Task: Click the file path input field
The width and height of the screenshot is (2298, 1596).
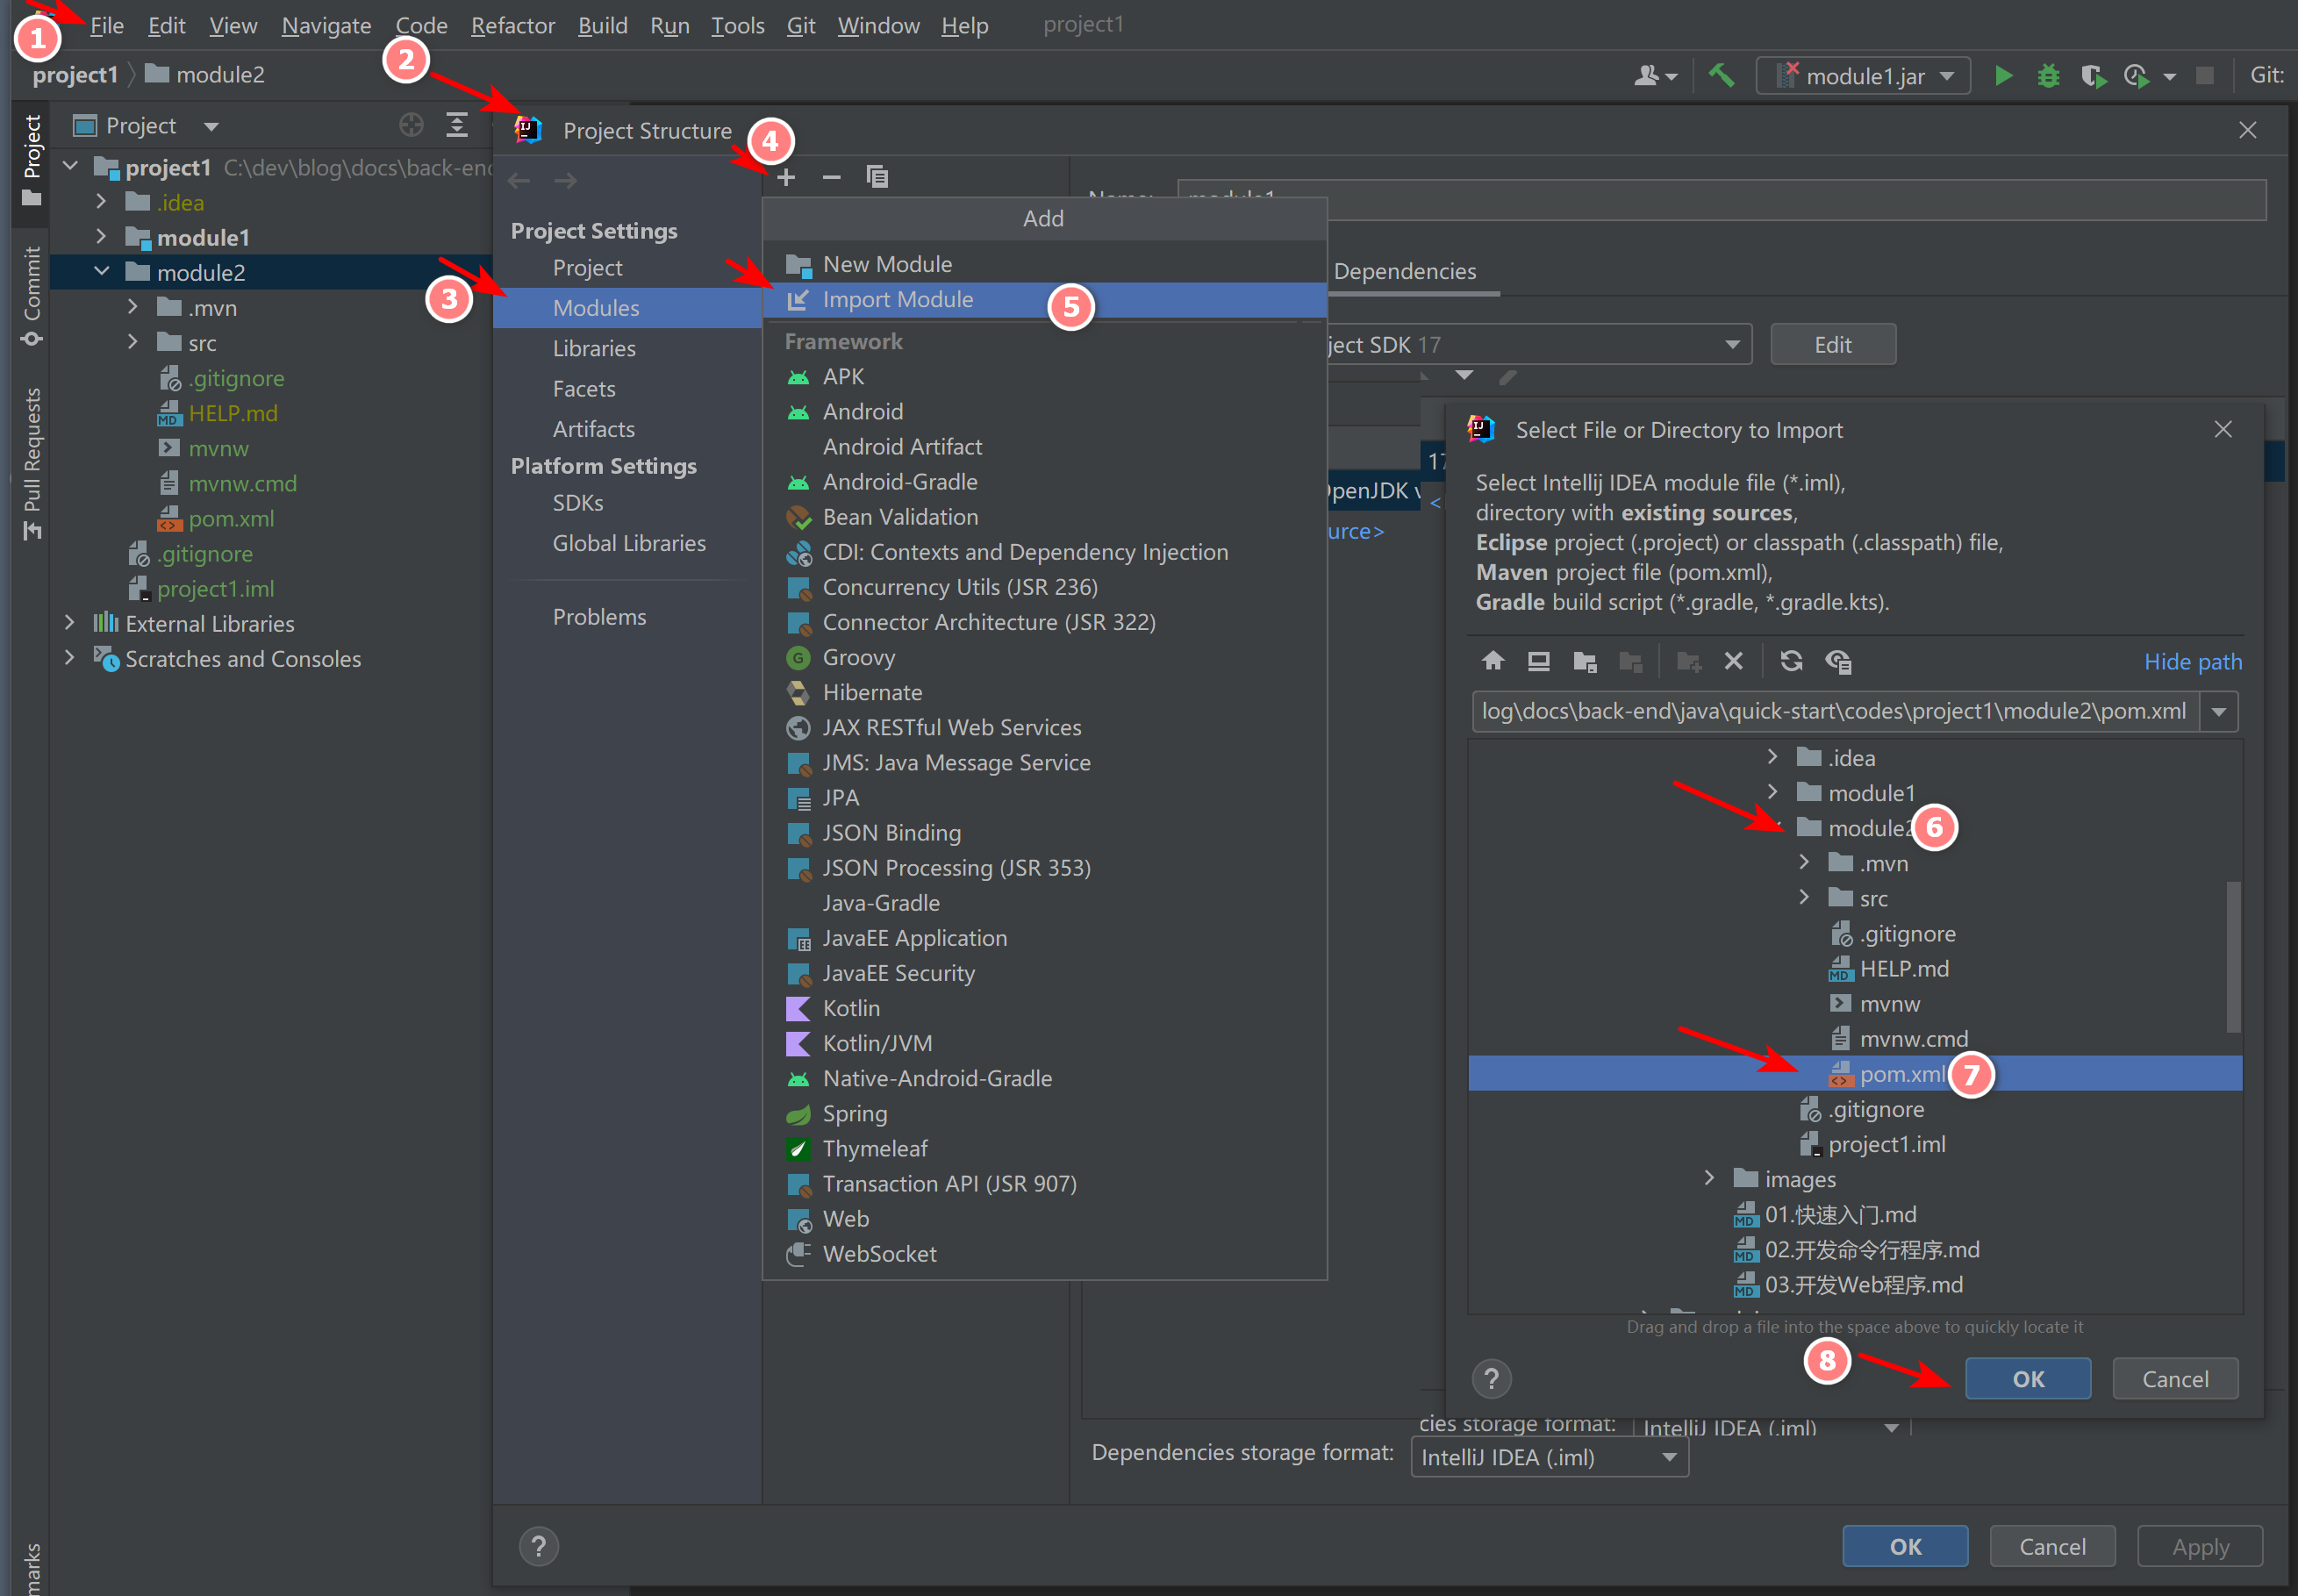Action: [x=1835, y=712]
